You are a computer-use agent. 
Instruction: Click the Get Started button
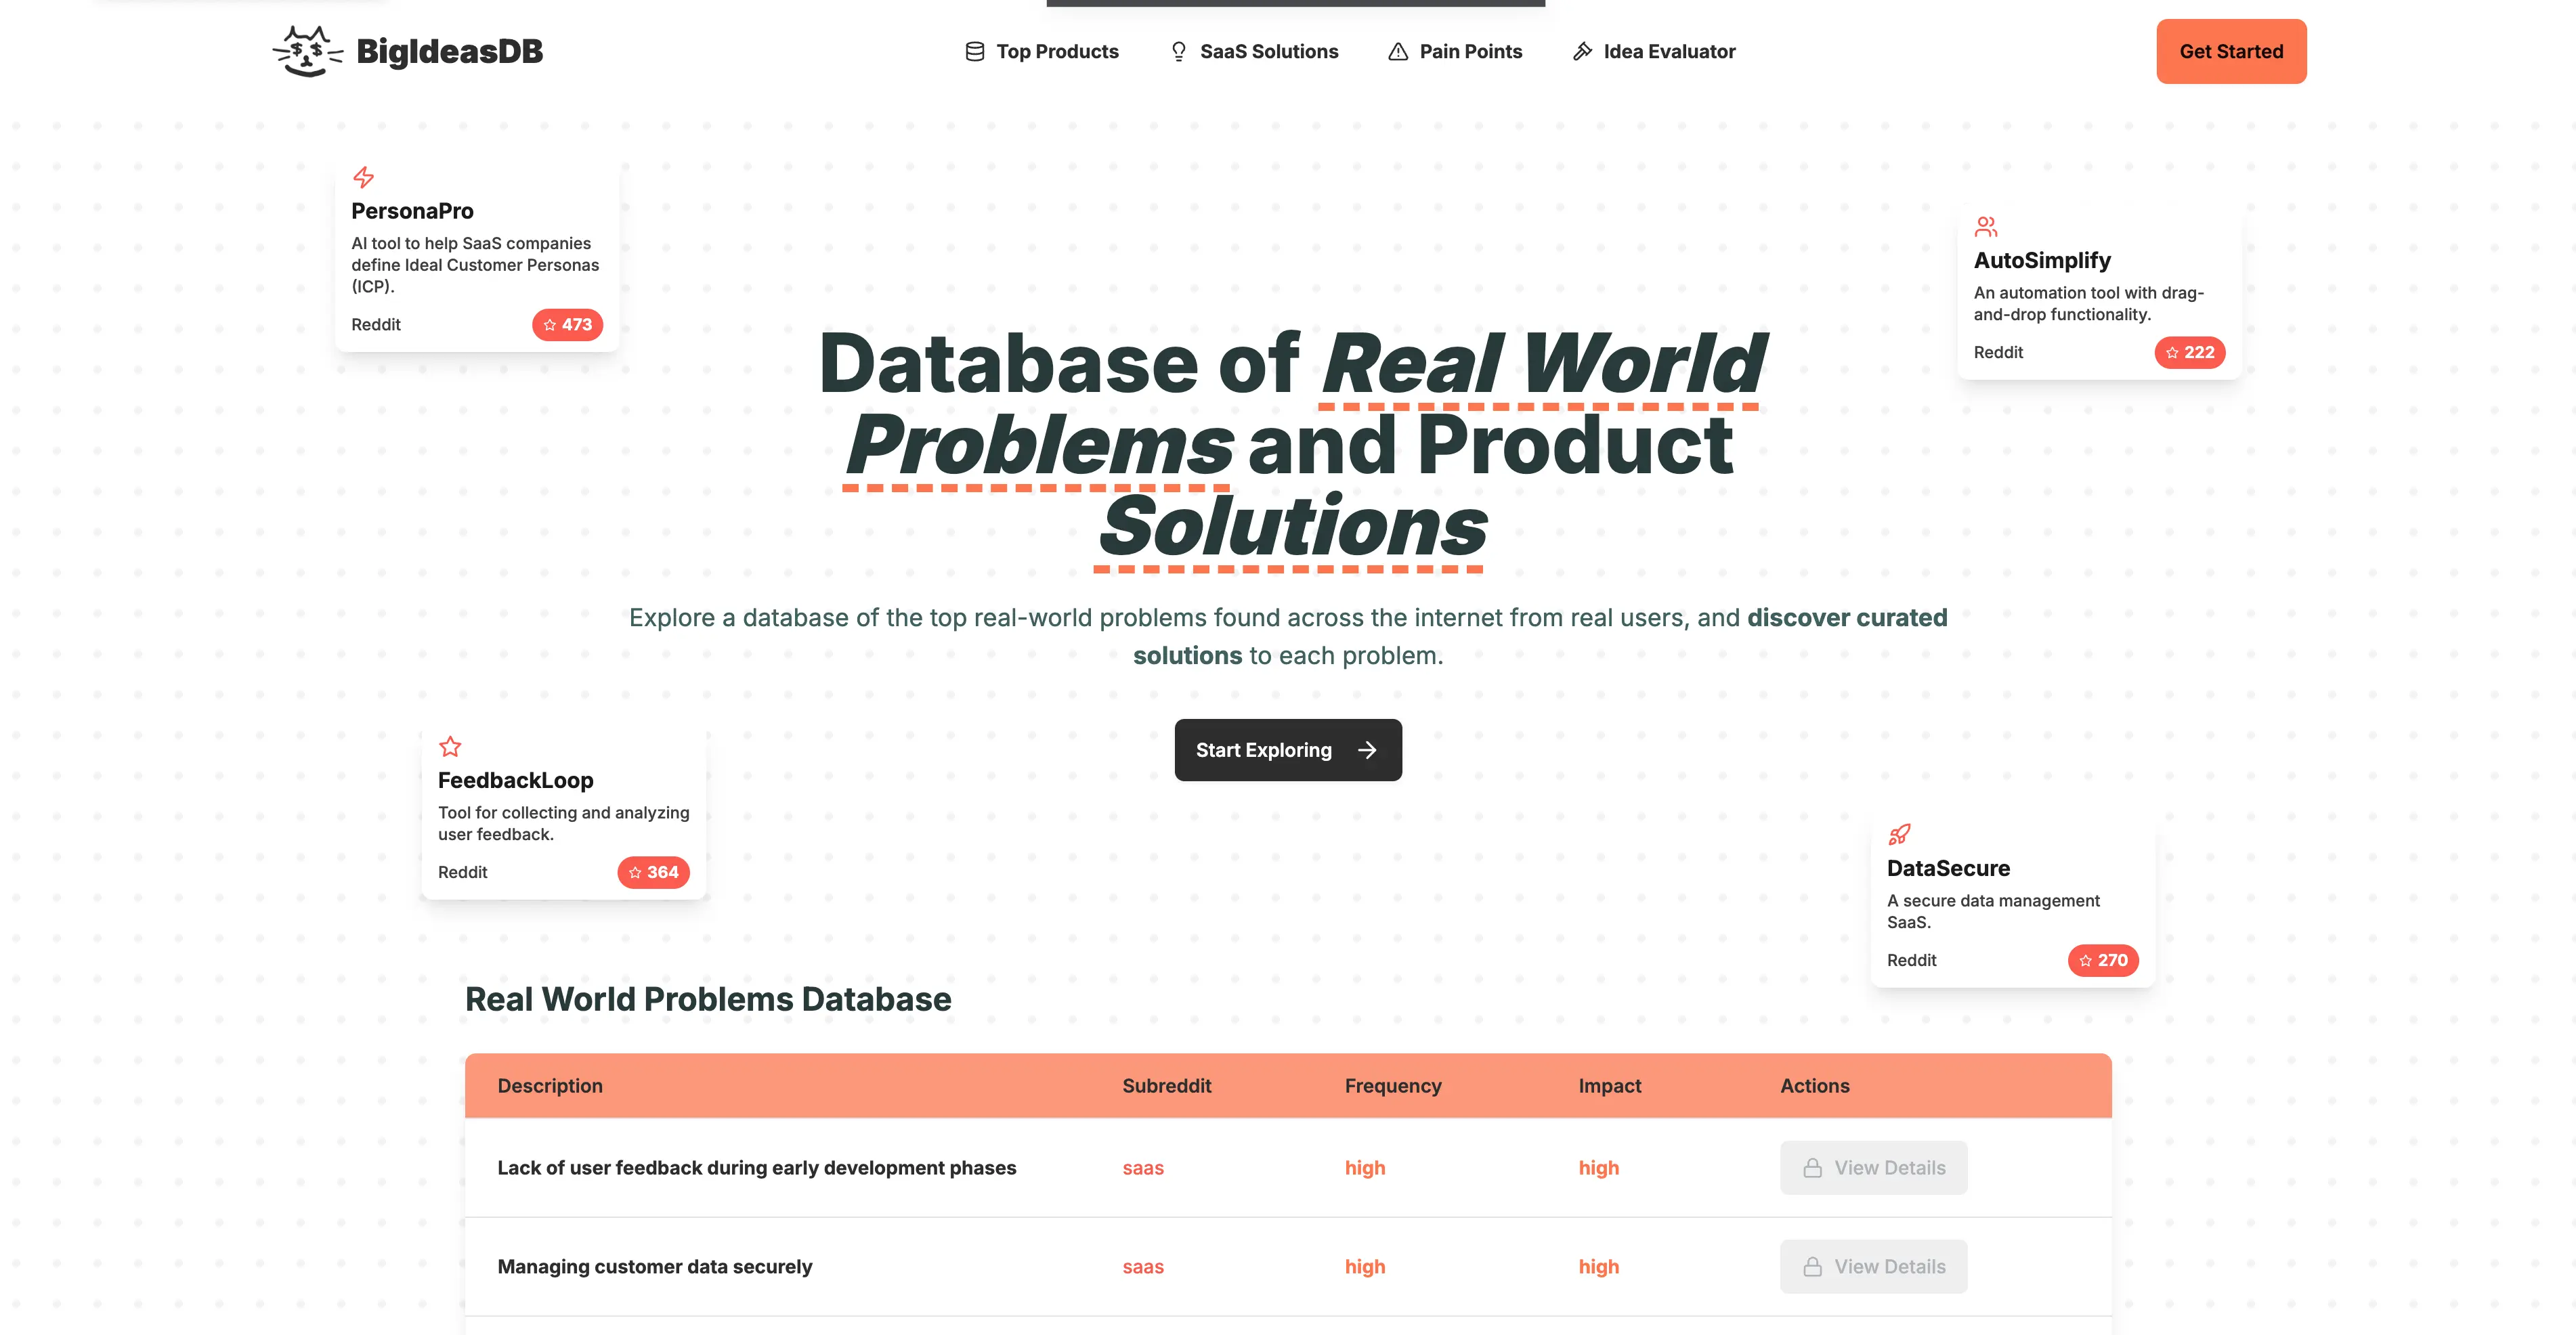2232,51
